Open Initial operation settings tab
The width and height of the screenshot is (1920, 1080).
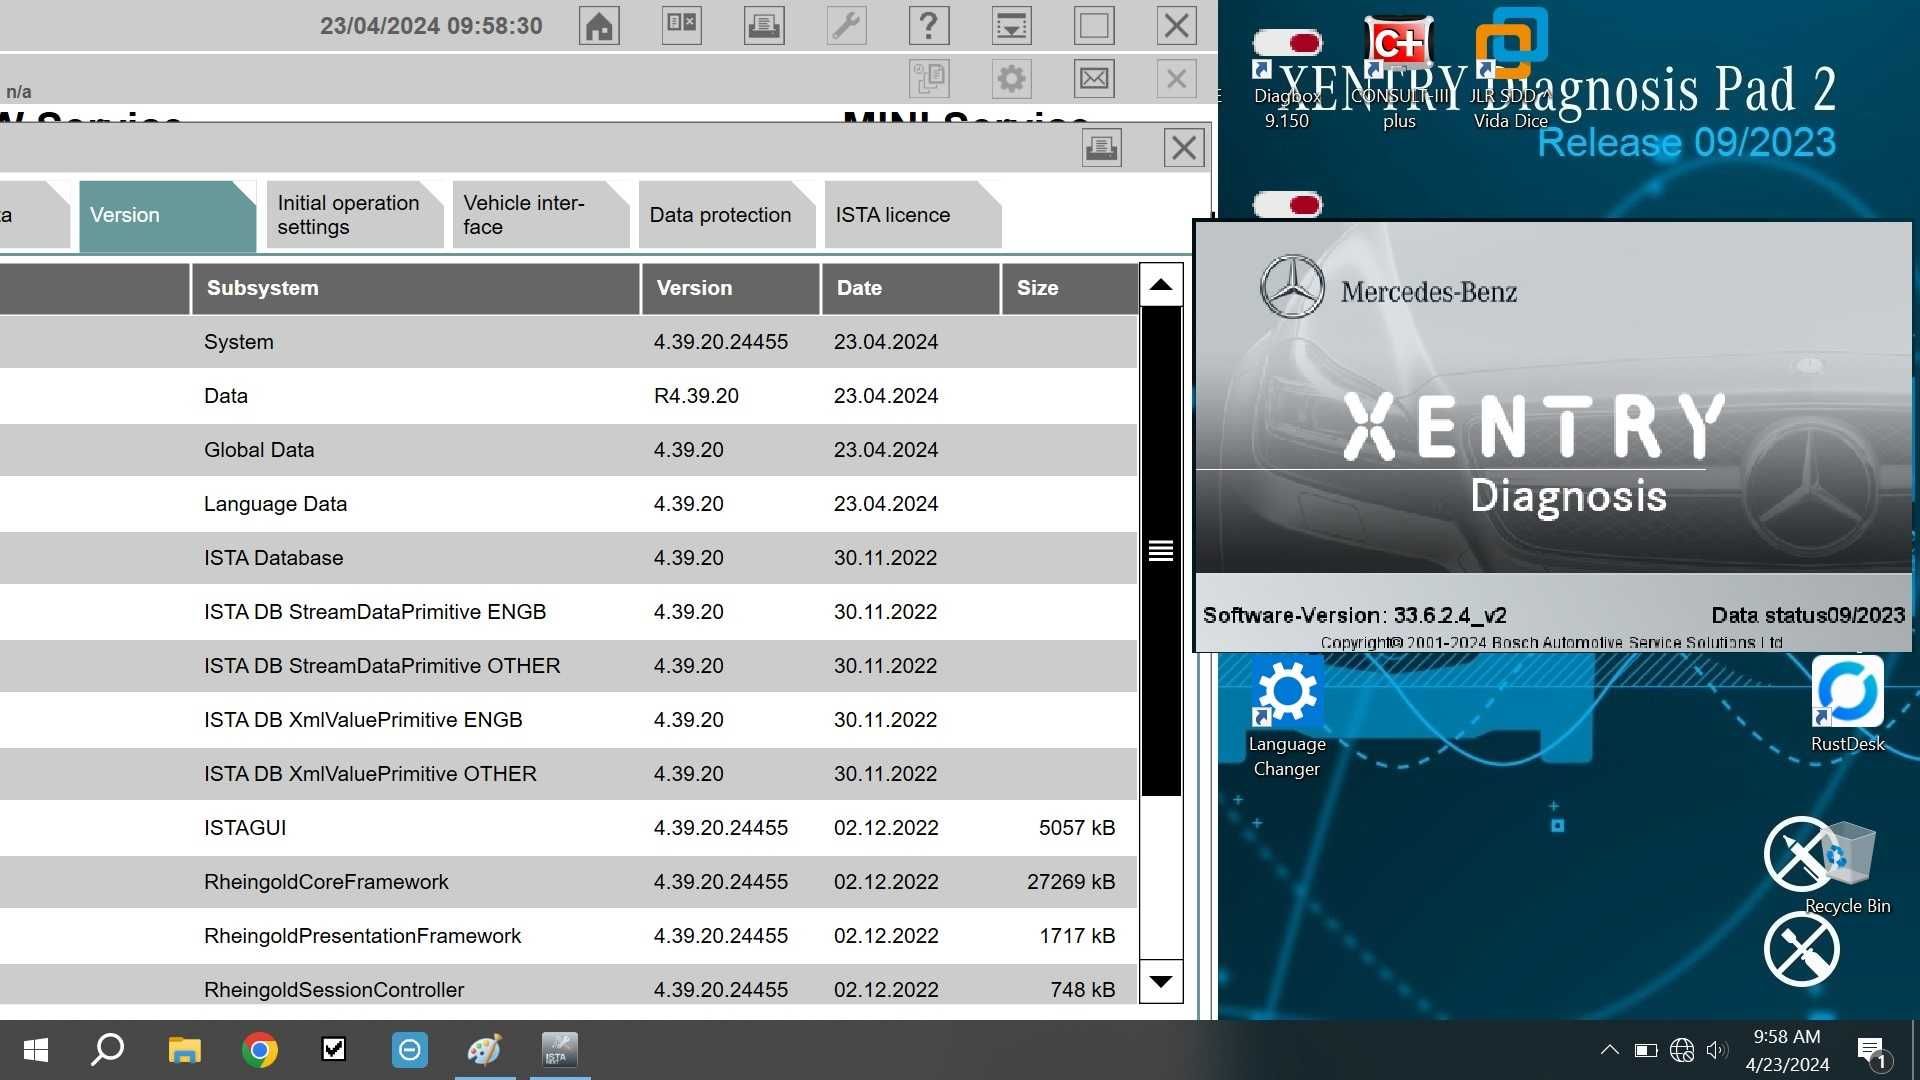(x=354, y=215)
